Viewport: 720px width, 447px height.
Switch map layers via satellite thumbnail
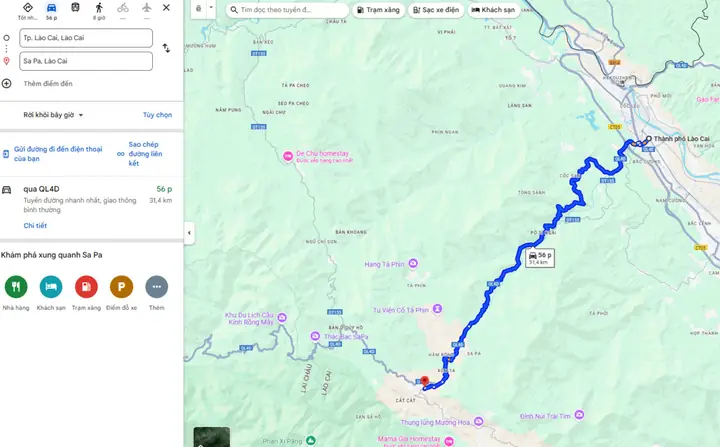click(211, 437)
